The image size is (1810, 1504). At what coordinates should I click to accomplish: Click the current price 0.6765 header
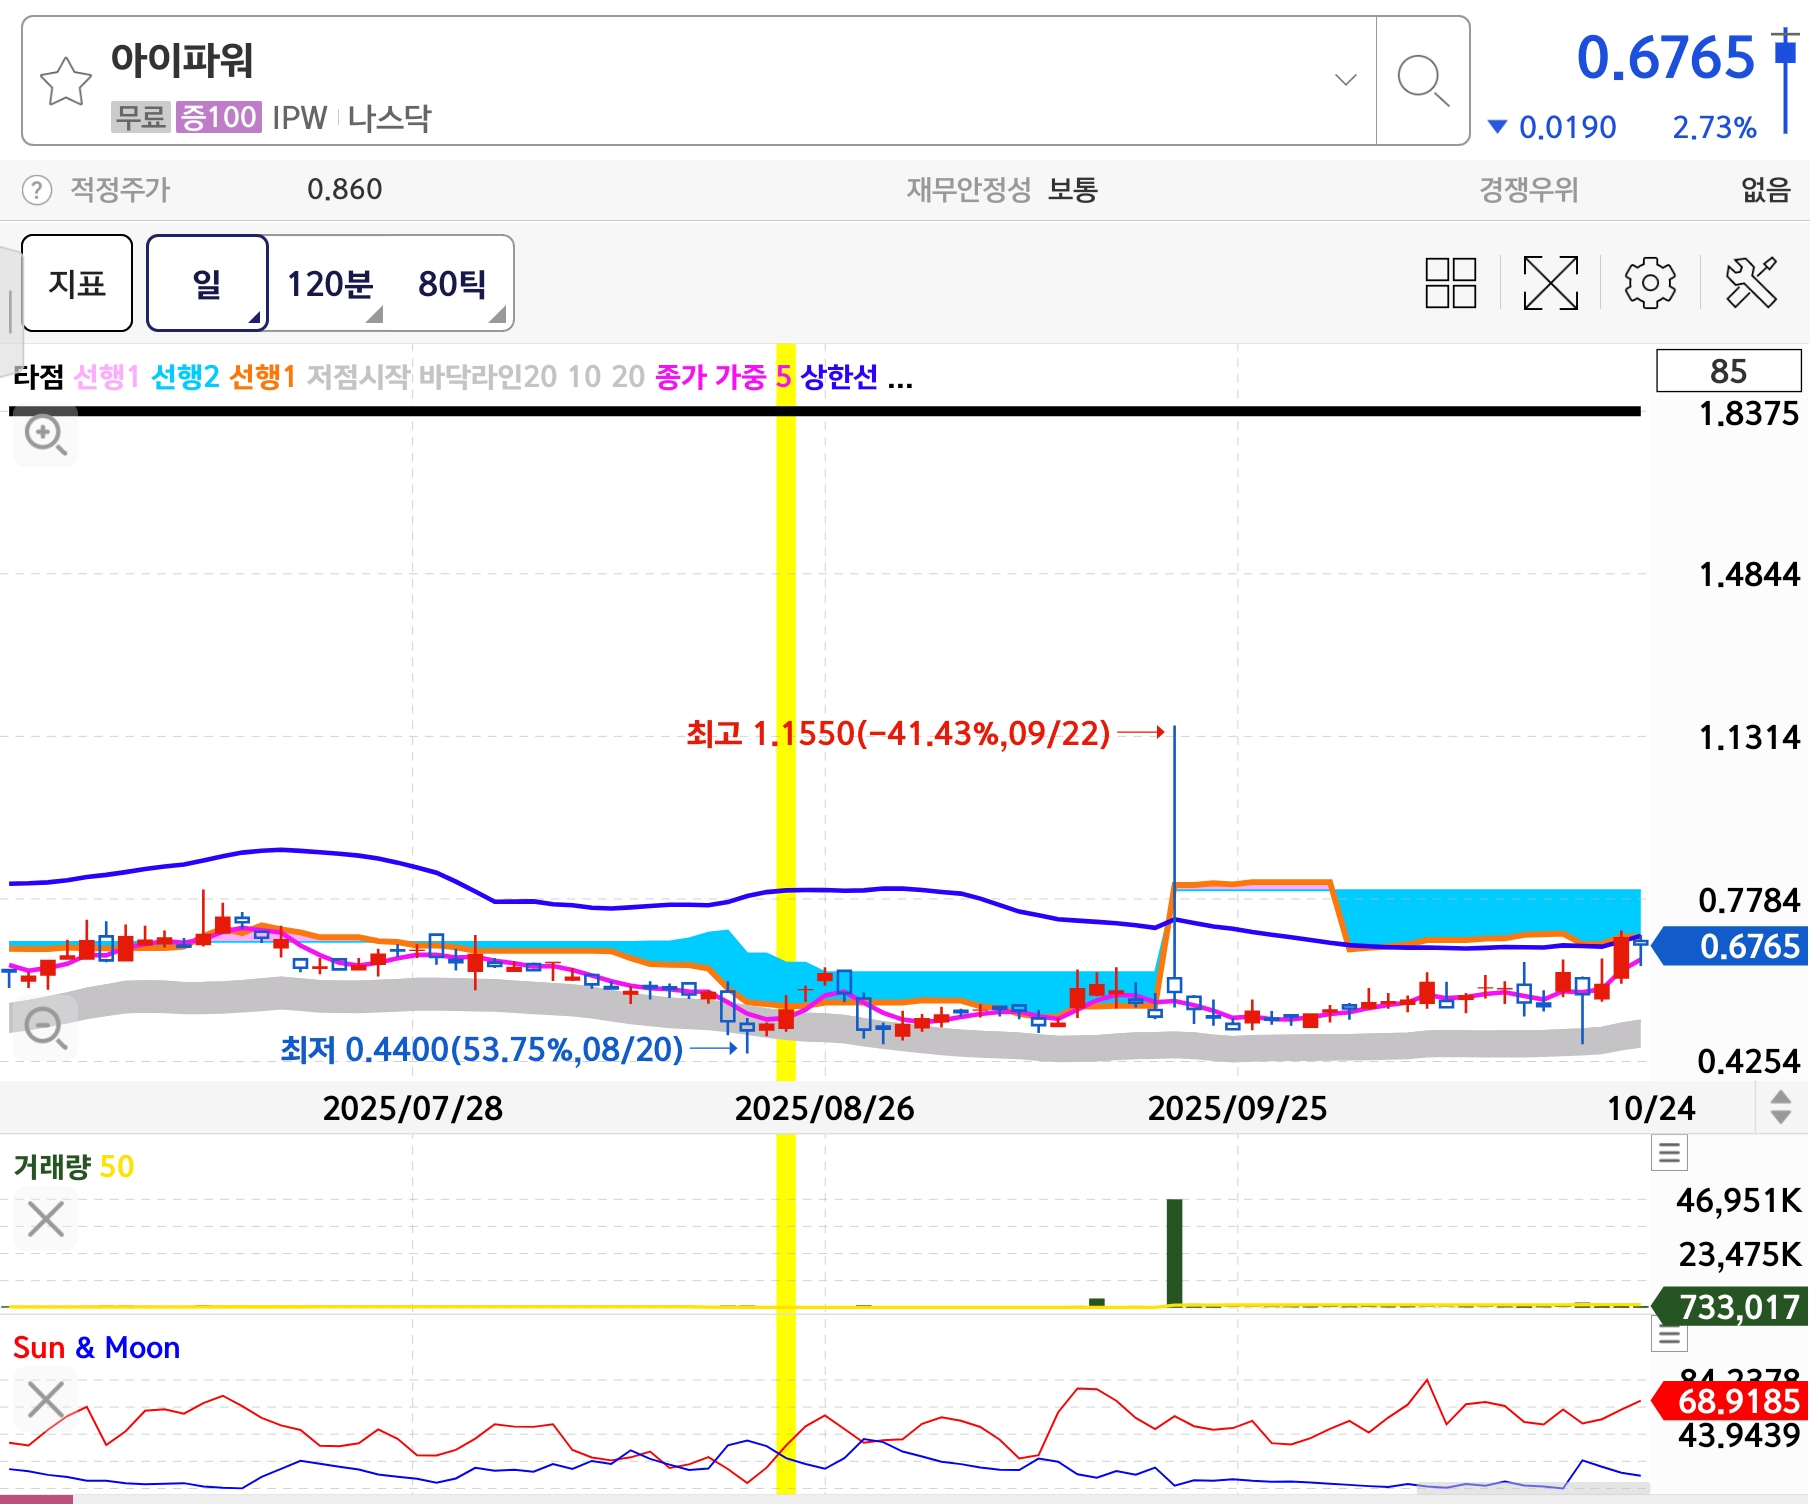click(1665, 57)
